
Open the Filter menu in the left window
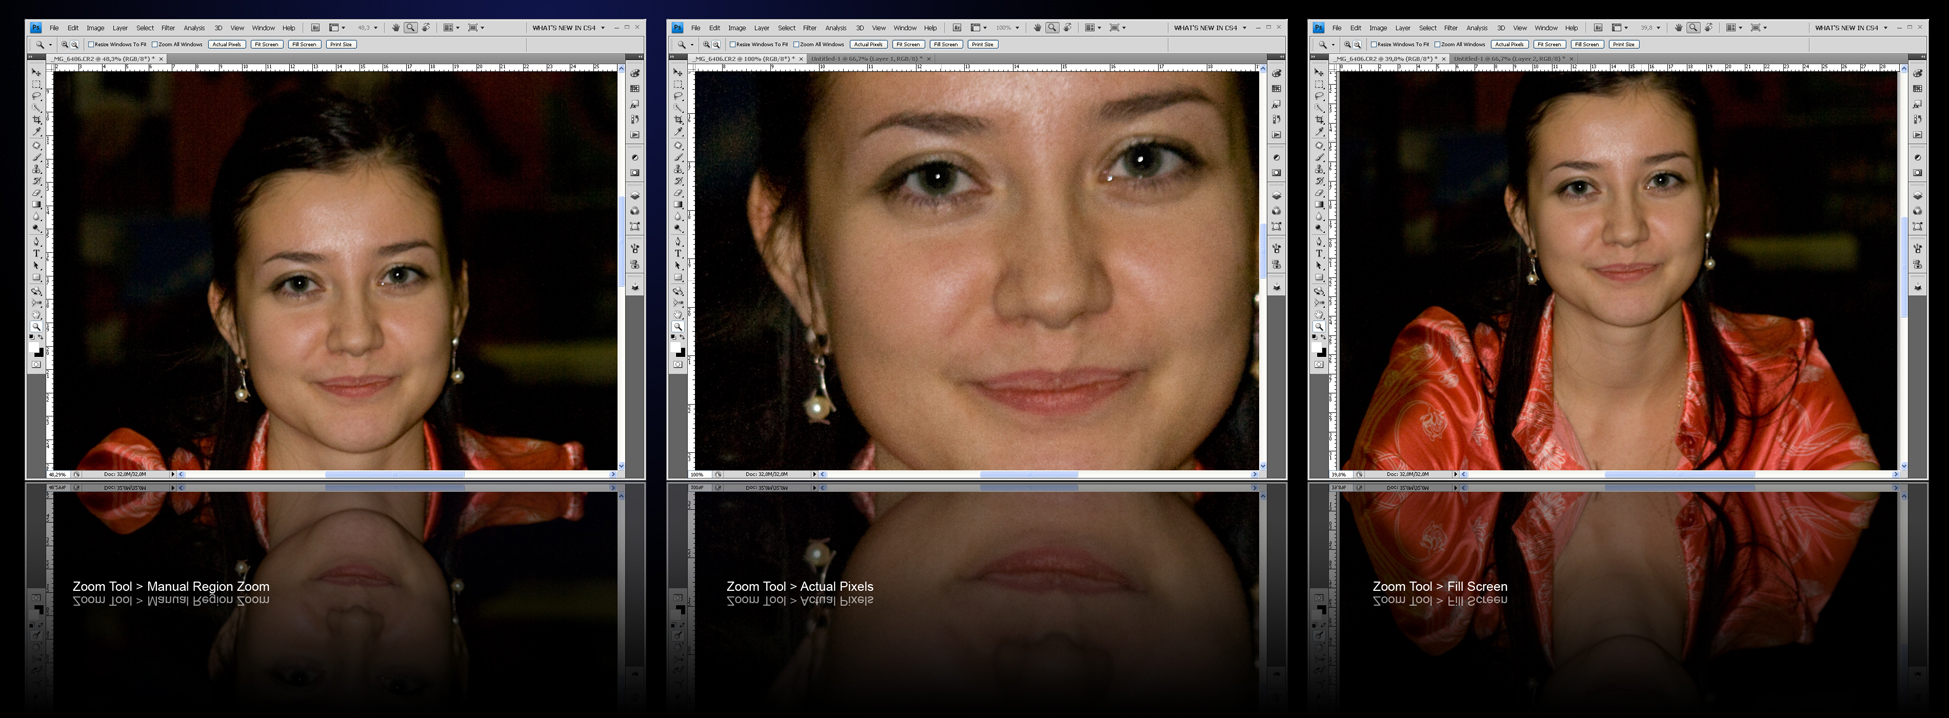pyautogui.click(x=168, y=28)
